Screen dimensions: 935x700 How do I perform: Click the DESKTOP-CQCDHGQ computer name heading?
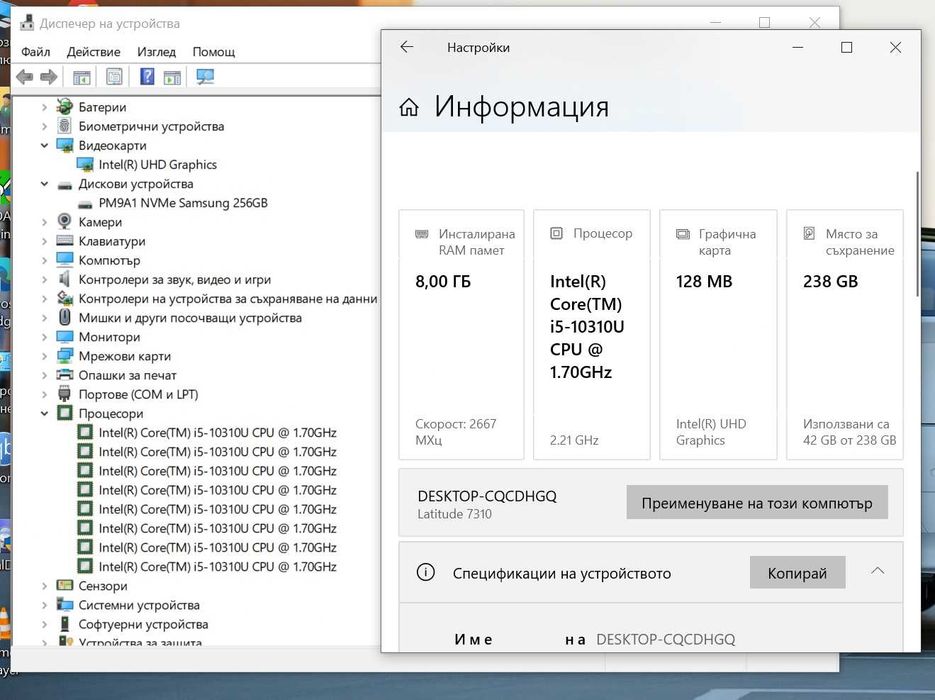487,496
